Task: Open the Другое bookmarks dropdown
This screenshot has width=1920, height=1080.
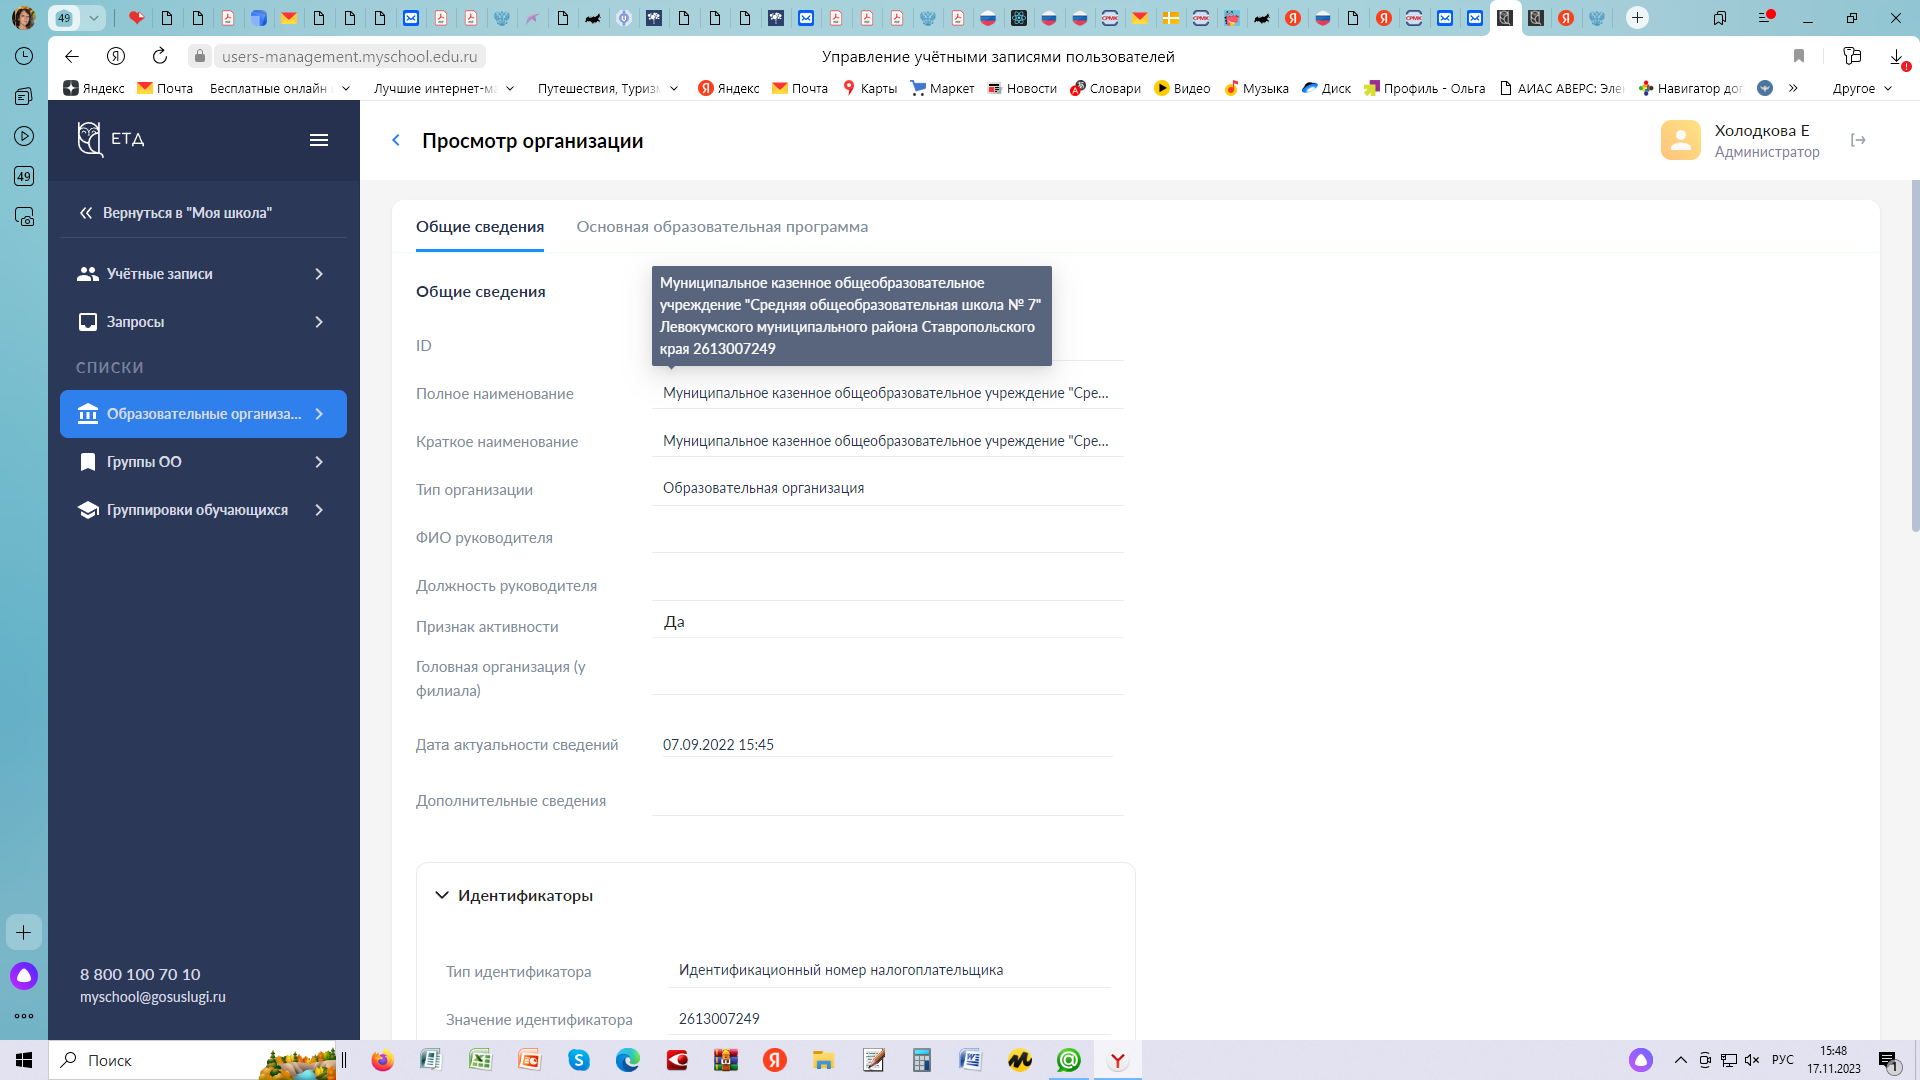Action: coord(1862,88)
